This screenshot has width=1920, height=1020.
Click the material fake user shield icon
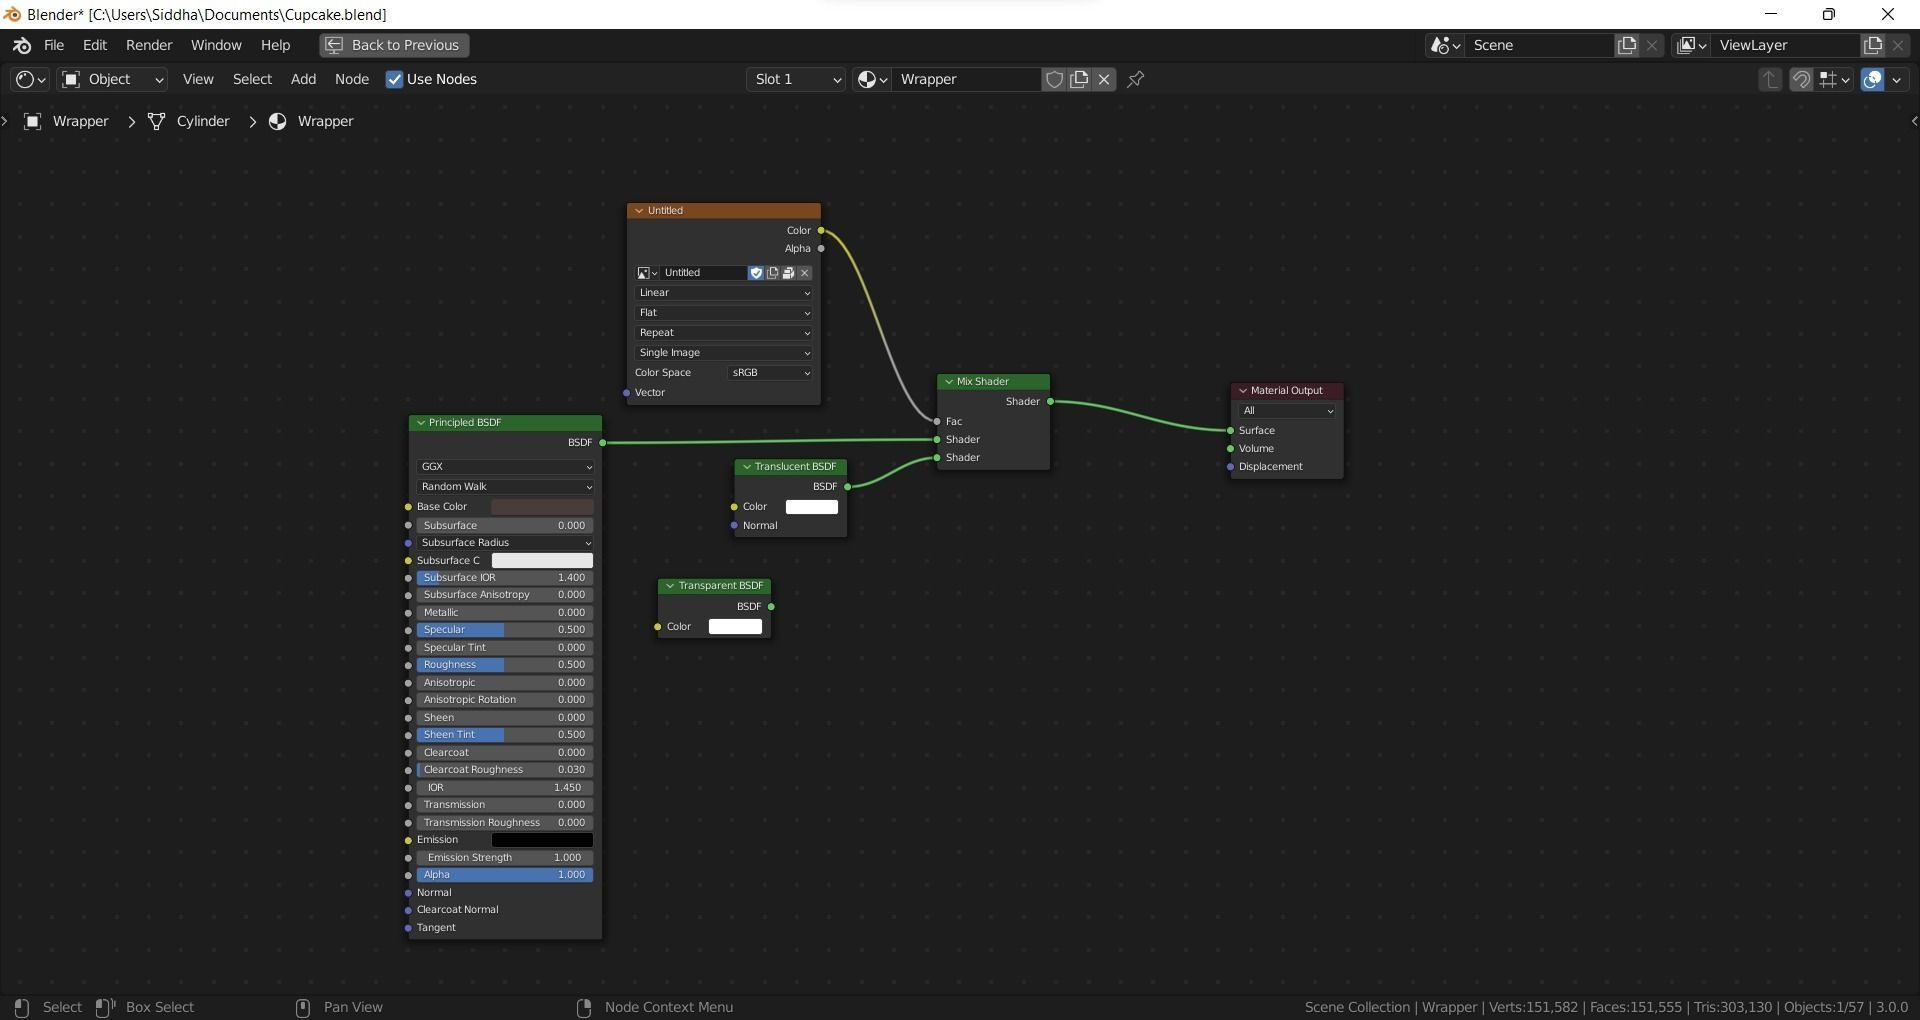coord(1054,79)
